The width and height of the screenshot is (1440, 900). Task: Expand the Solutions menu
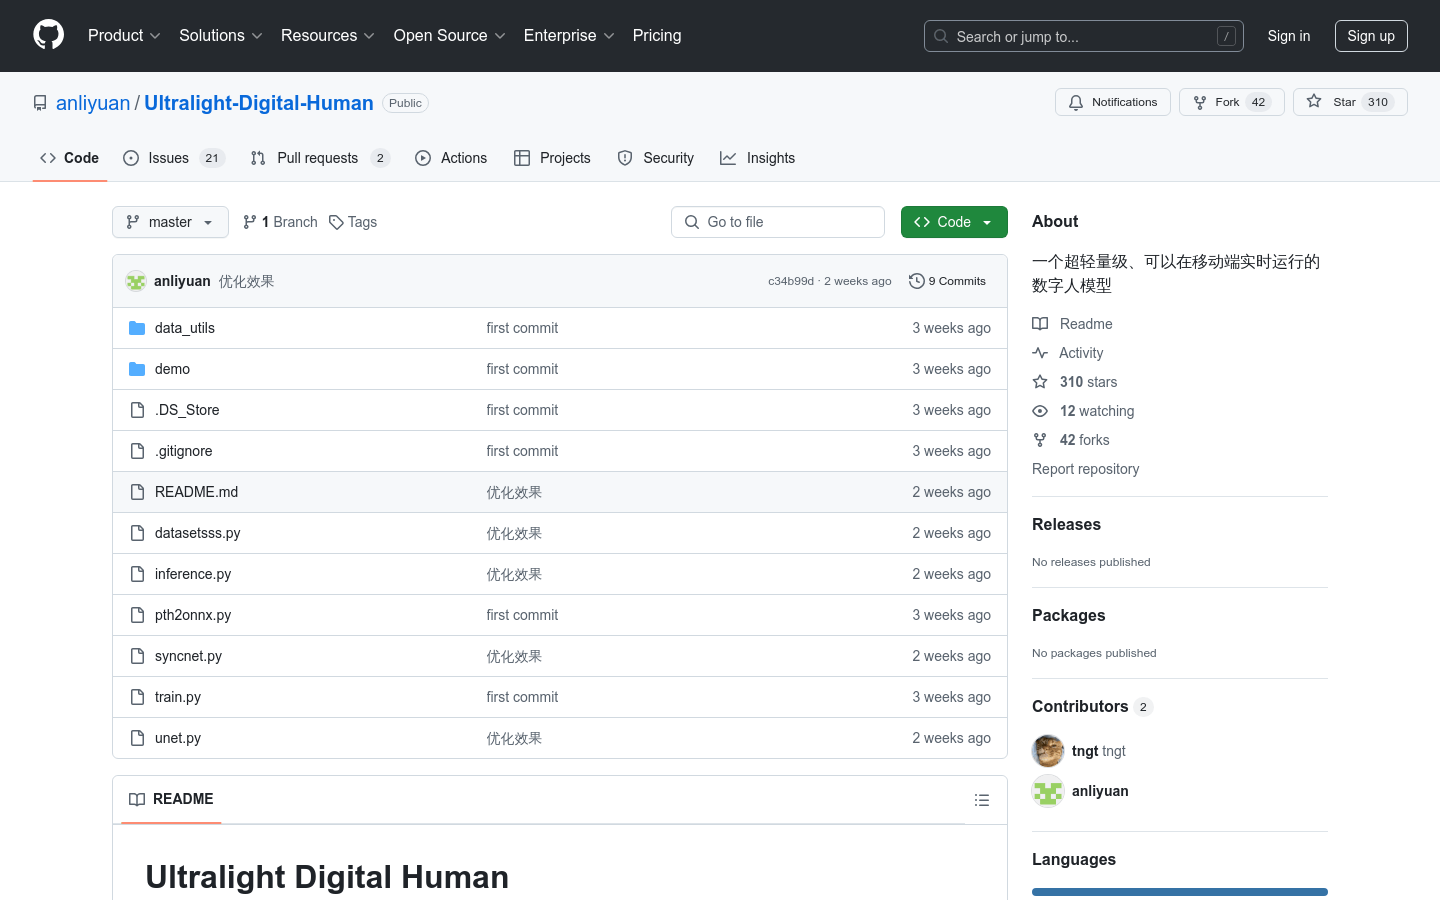[x=220, y=35]
